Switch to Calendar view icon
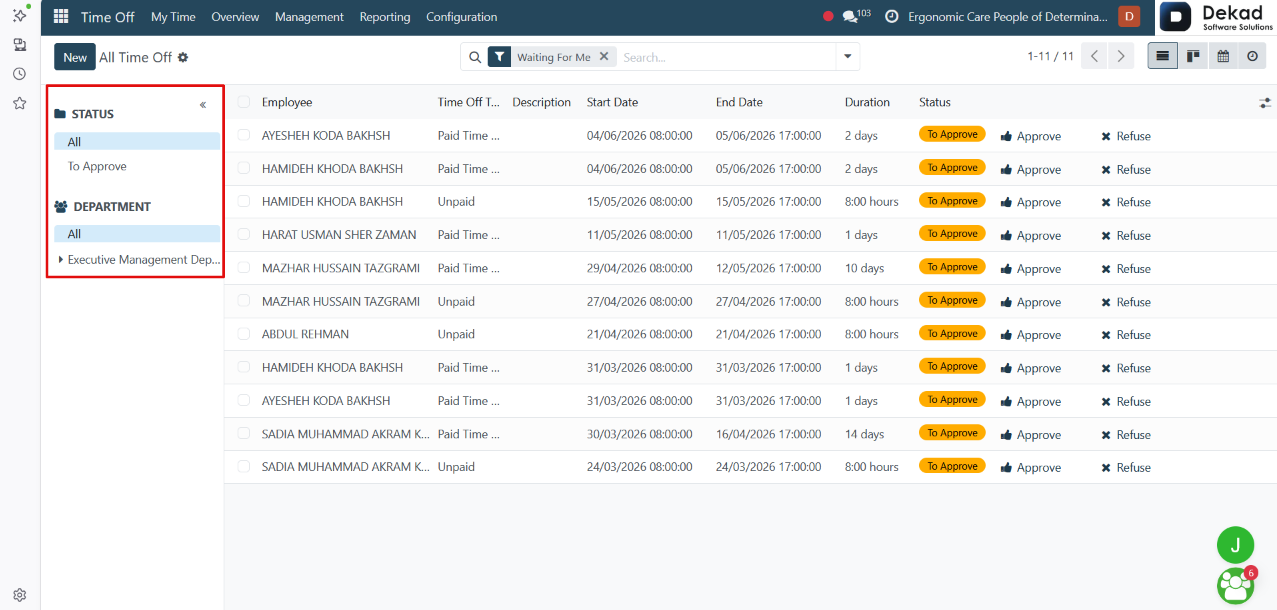This screenshot has width=1277, height=610. [1222, 57]
